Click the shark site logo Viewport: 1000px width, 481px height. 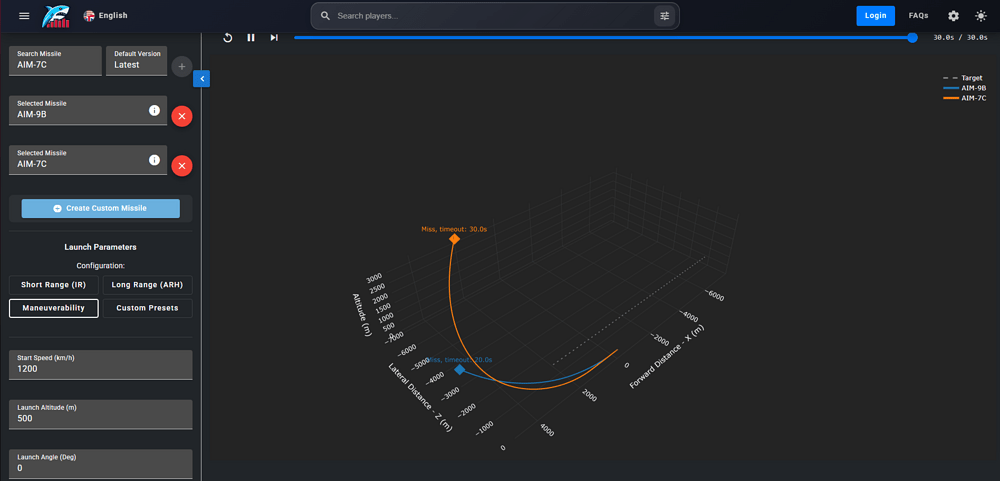click(56, 16)
